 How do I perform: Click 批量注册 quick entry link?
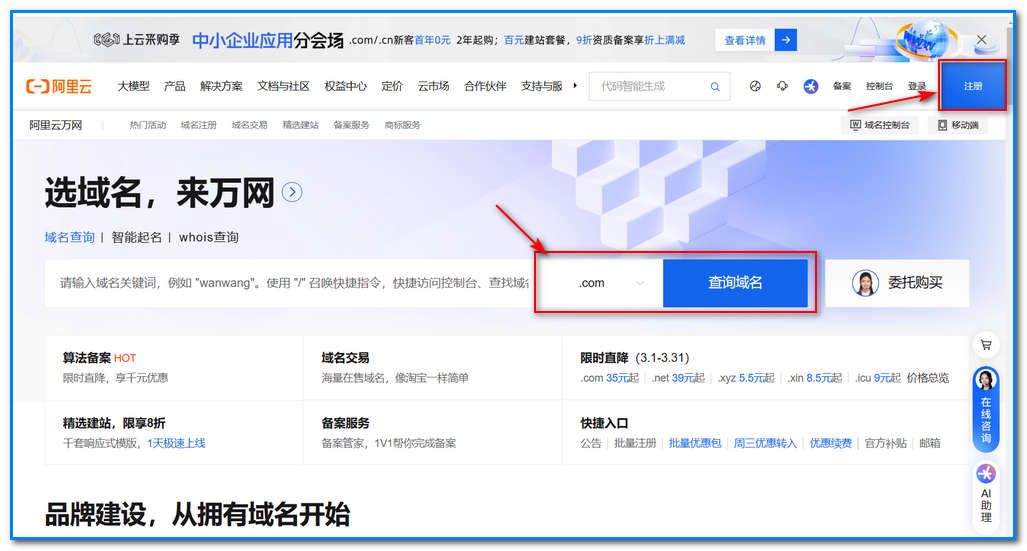coord(635,444)
